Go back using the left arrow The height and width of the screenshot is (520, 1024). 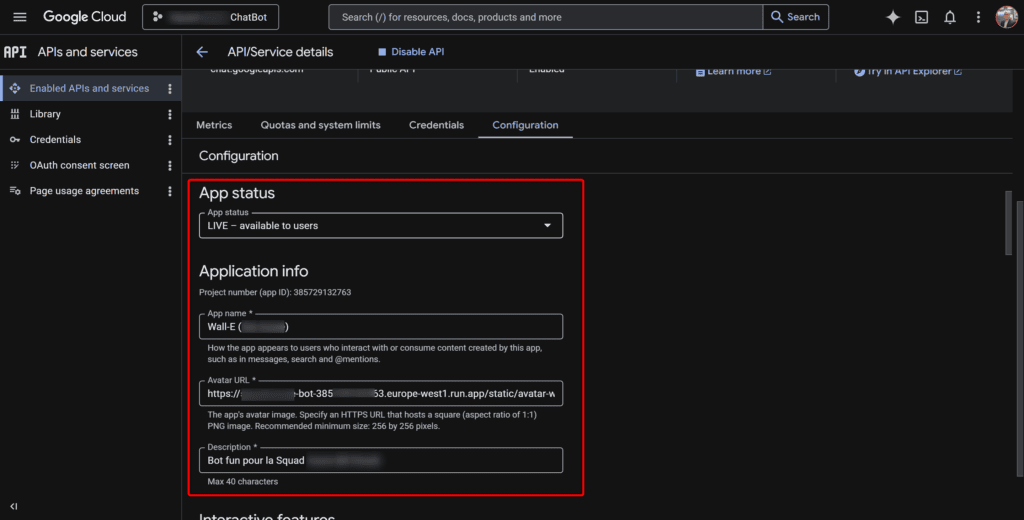click(x=202, y=52)
